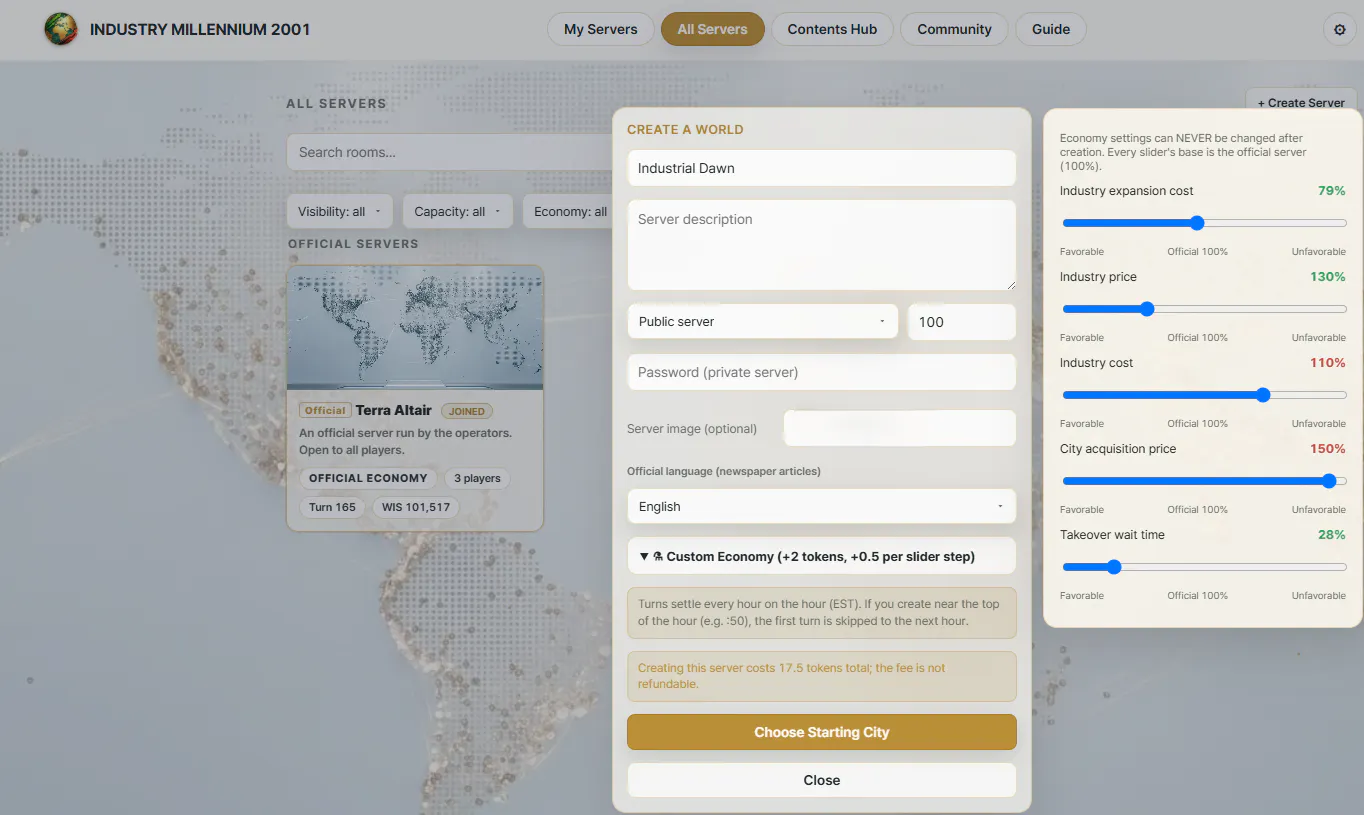Open the Guide tab
Screen dimensions: 1364x815
[x=1051, y=29]
